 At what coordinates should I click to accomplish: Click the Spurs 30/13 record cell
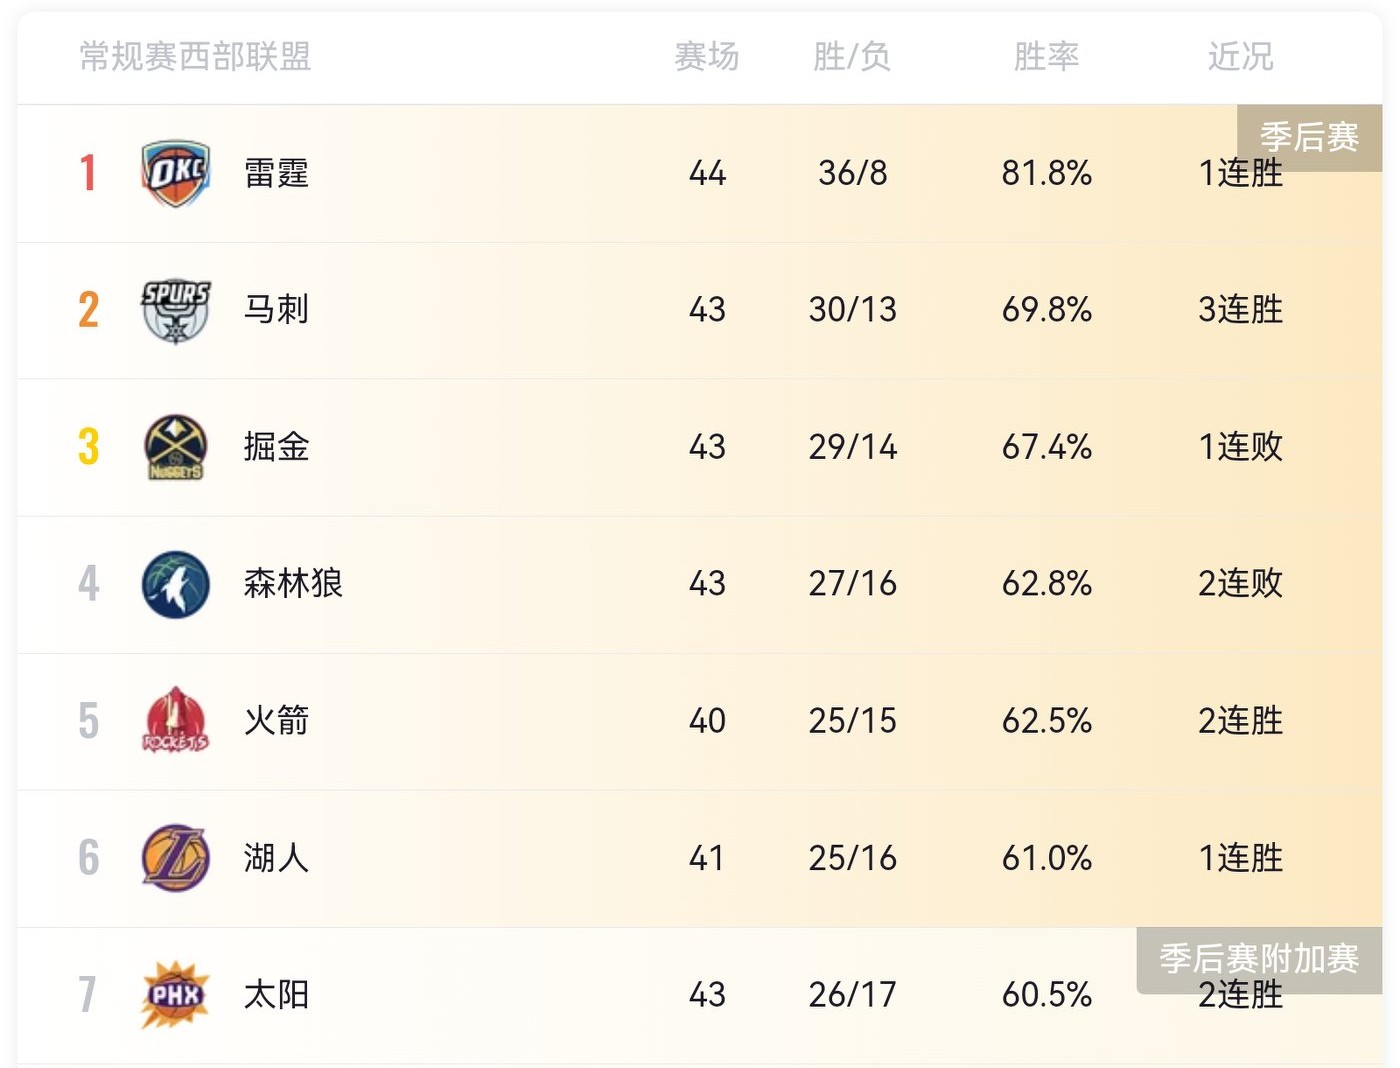point(852,310)
